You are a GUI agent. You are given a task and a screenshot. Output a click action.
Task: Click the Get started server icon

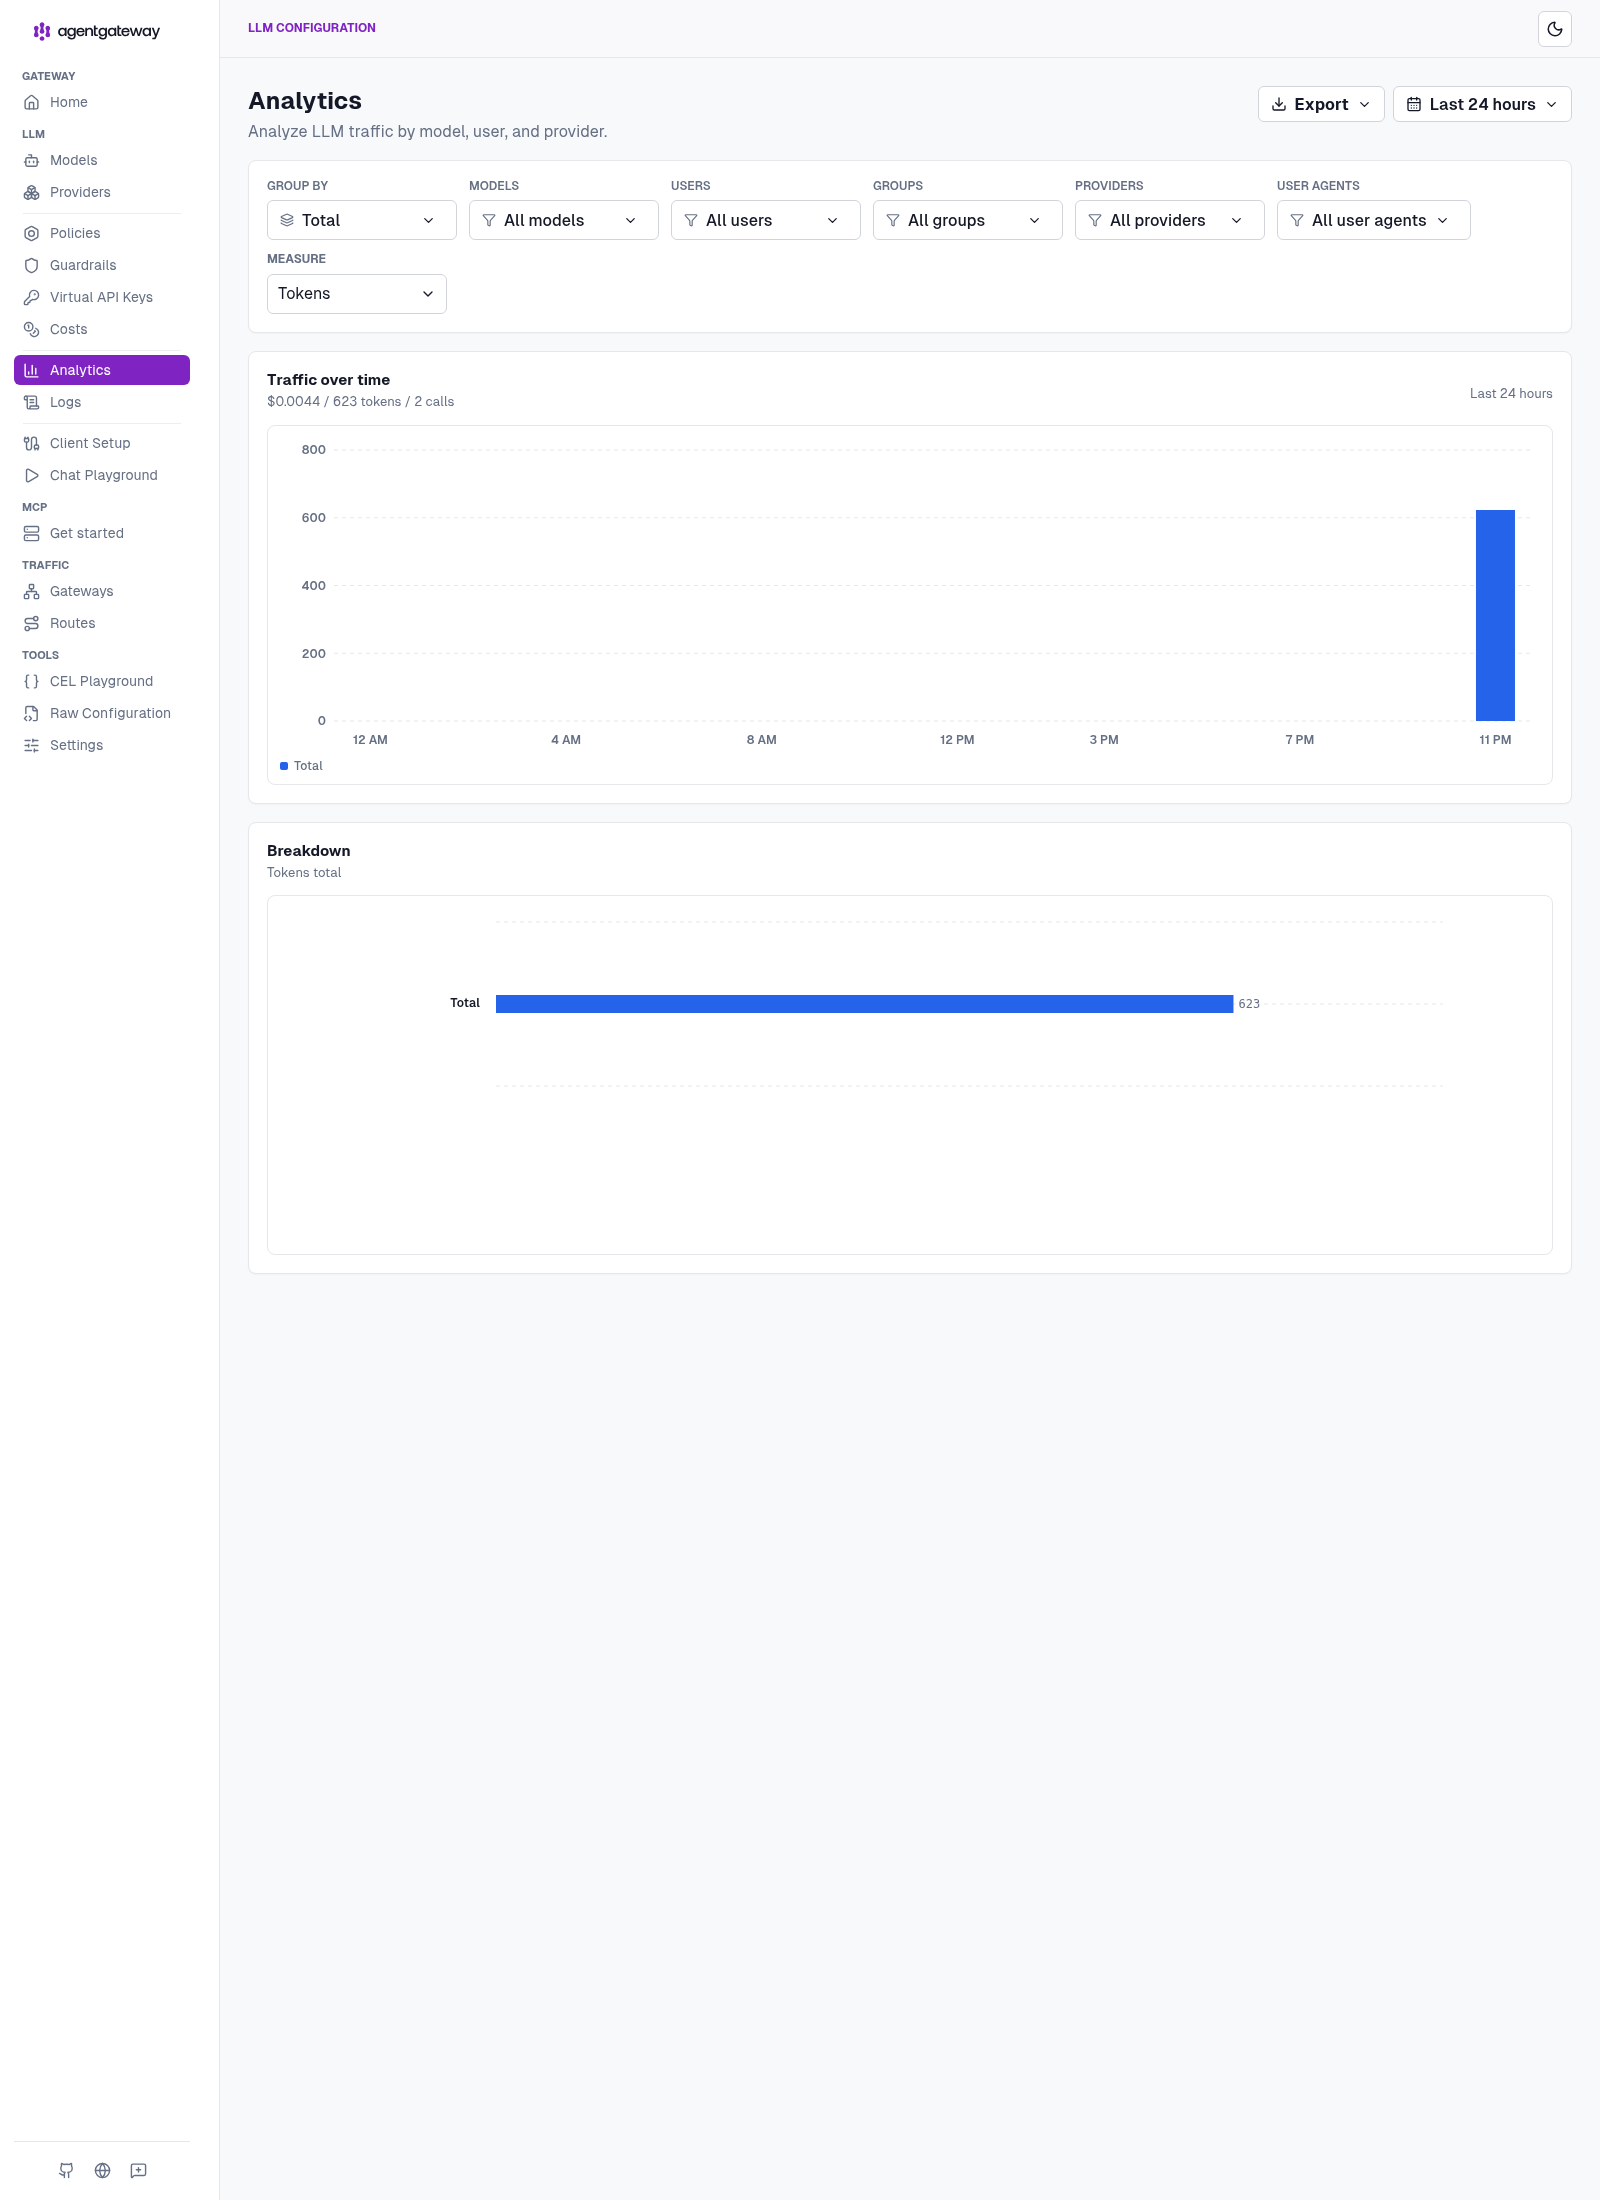(32, 533)
